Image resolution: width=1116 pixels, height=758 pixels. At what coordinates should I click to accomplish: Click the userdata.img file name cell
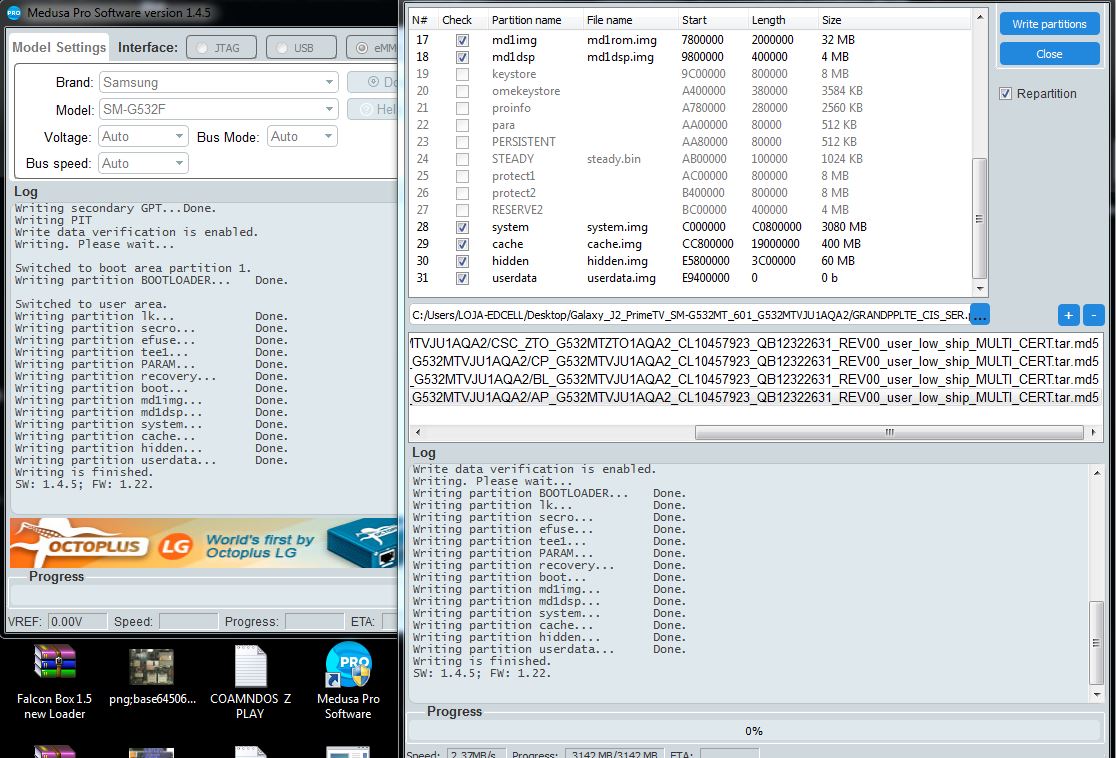[x=621, y=278]
